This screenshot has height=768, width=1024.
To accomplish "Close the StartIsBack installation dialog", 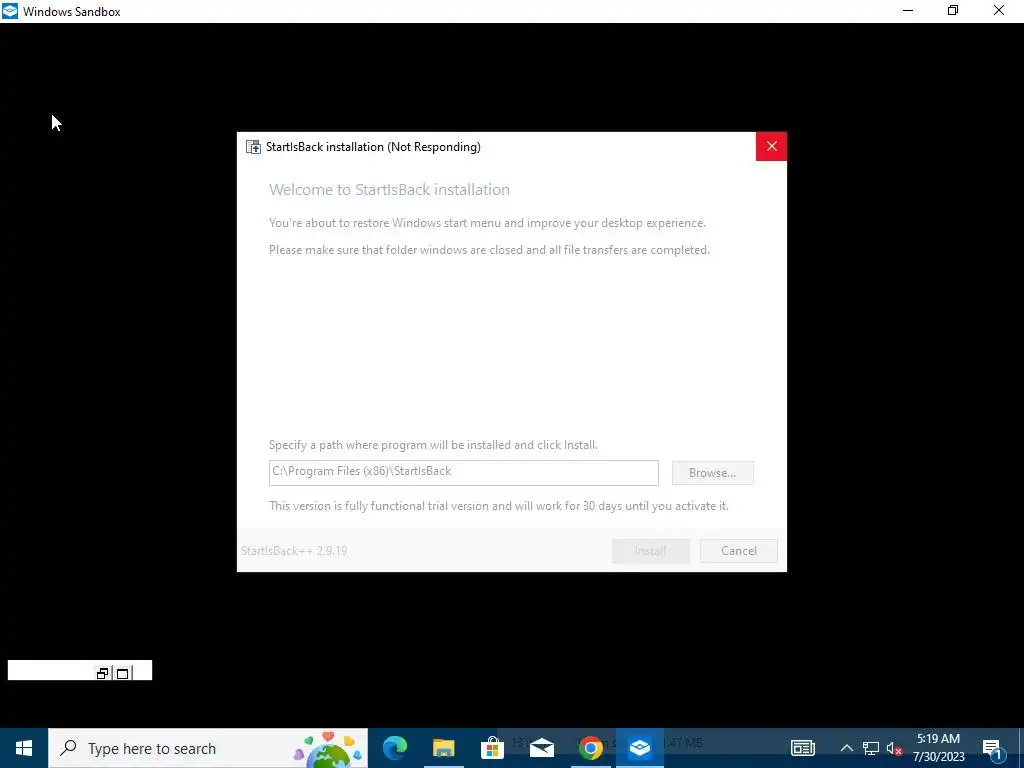I will (x=771, y=146).
